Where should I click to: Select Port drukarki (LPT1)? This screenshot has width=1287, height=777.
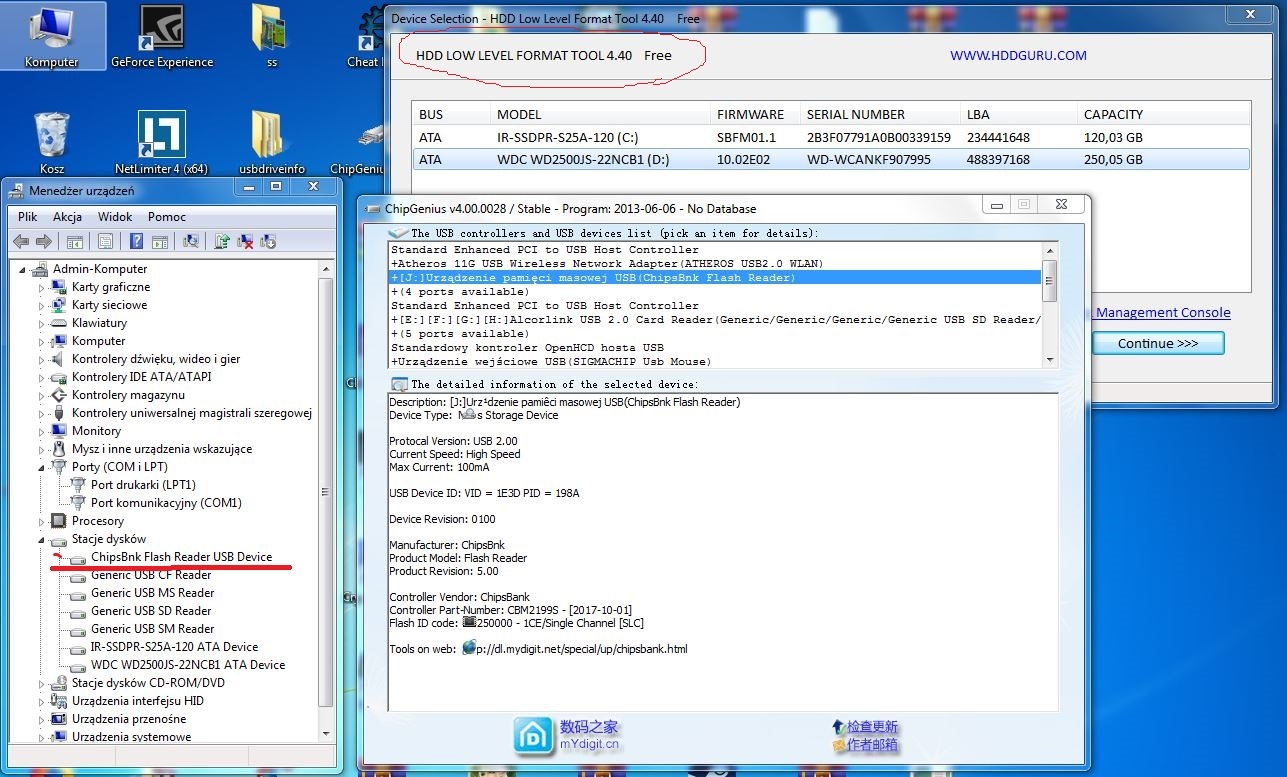143,485
